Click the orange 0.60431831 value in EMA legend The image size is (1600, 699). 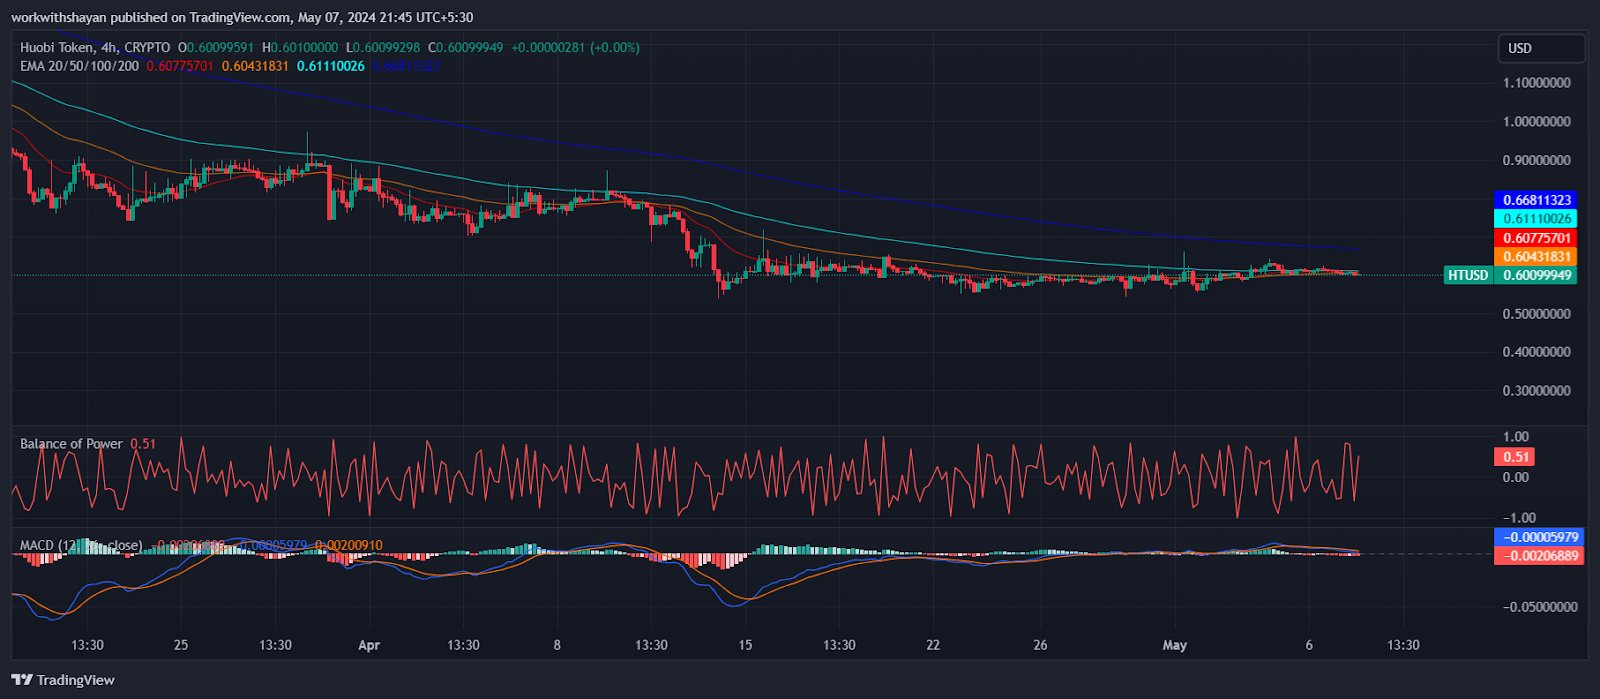[255, 66]
